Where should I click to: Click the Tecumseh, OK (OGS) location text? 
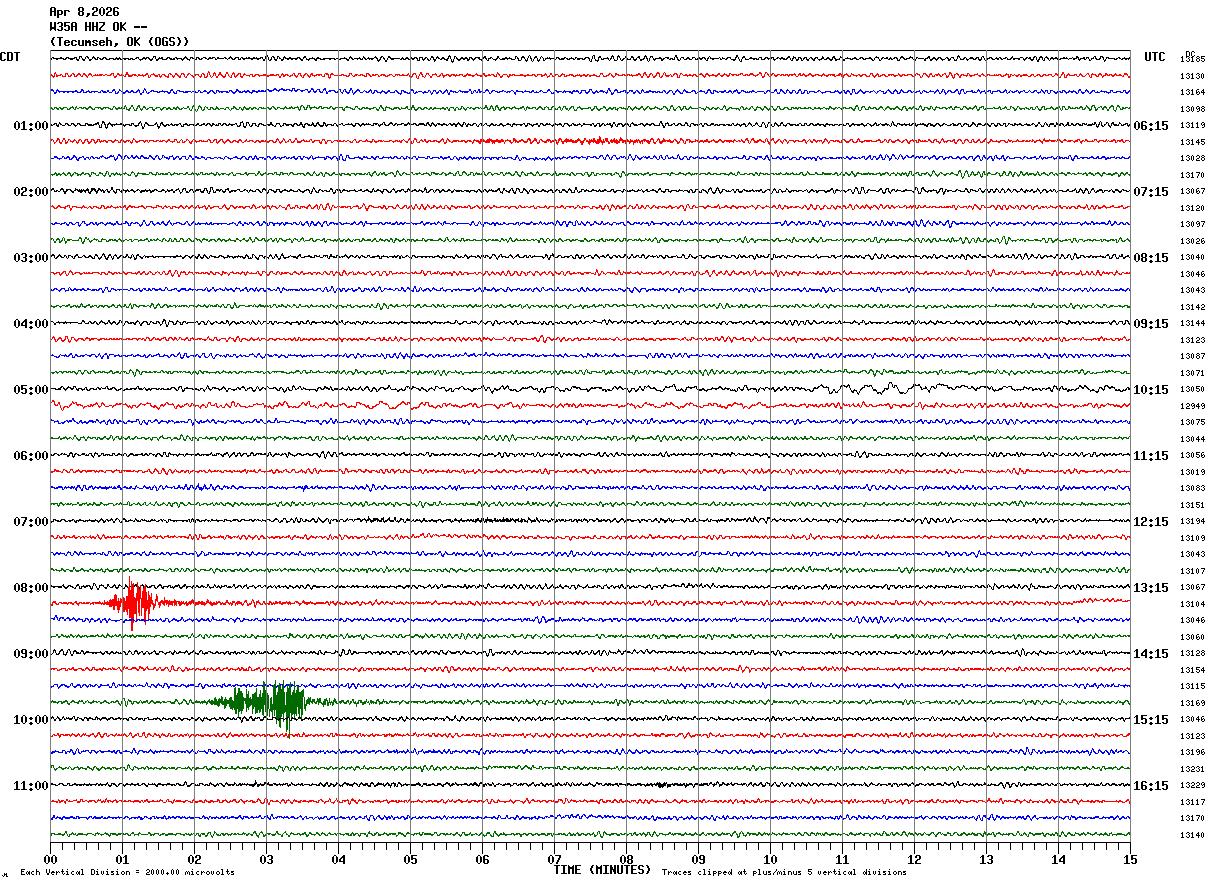point(119,42)
